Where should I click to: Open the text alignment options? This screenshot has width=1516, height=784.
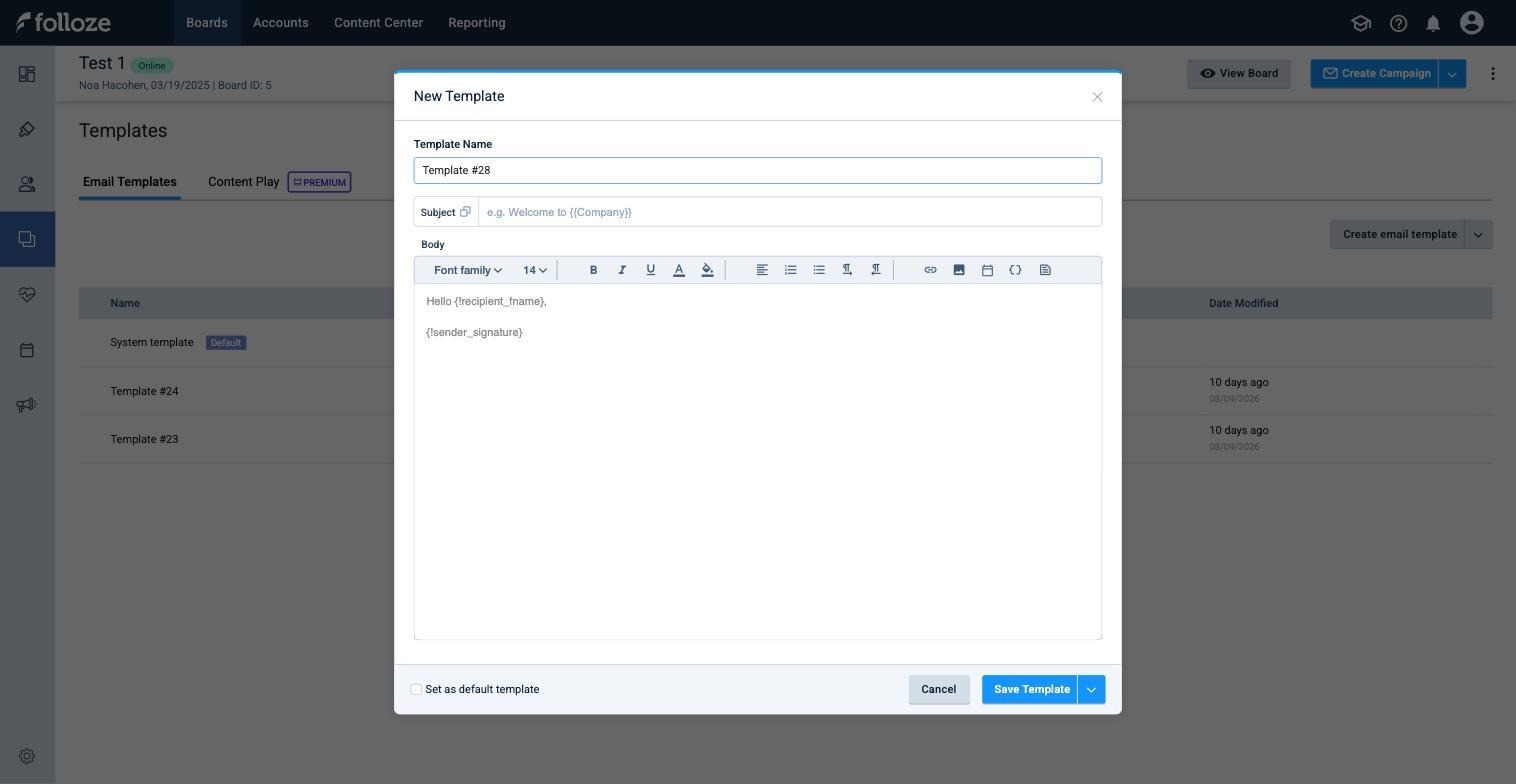[x=762, y=270]
